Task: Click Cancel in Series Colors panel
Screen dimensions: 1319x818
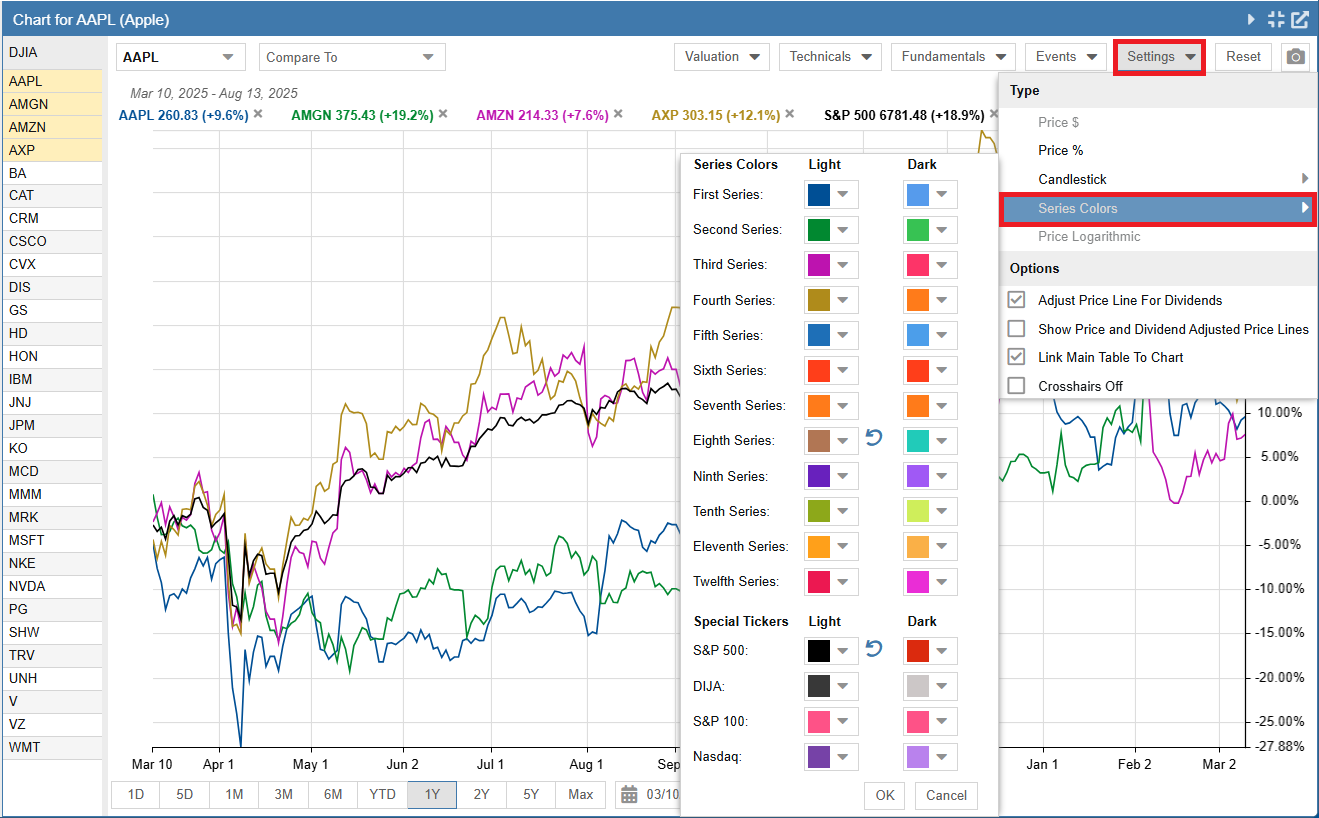Action: (x=946, y=795)
